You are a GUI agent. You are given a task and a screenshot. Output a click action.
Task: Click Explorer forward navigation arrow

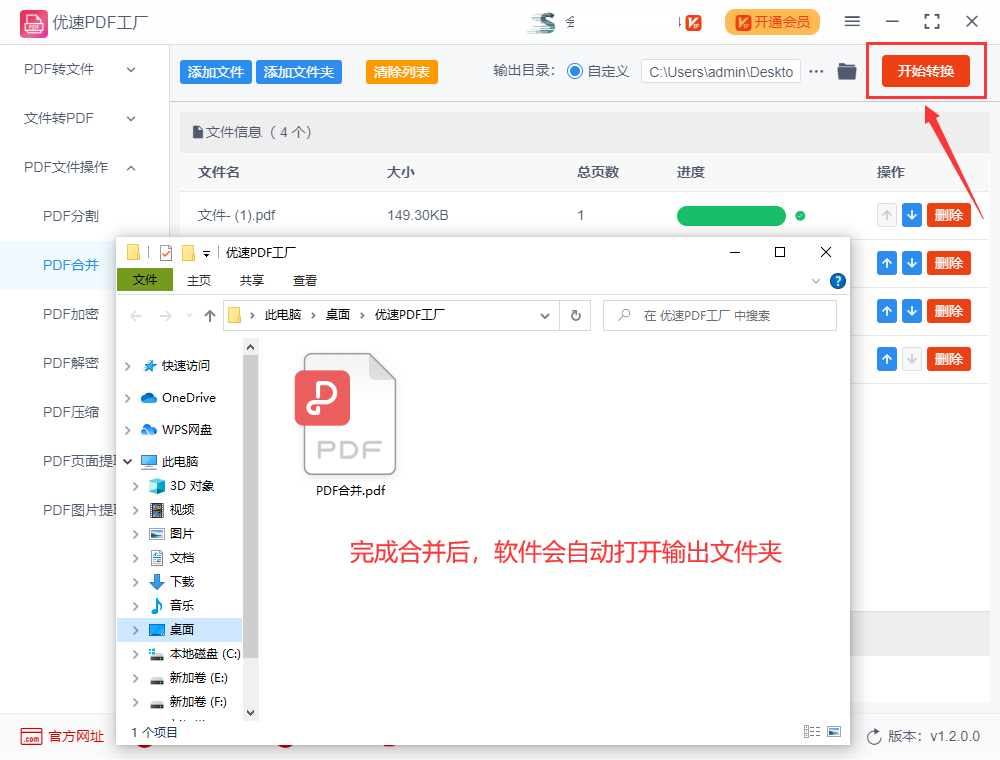click(x=166, y=316)
